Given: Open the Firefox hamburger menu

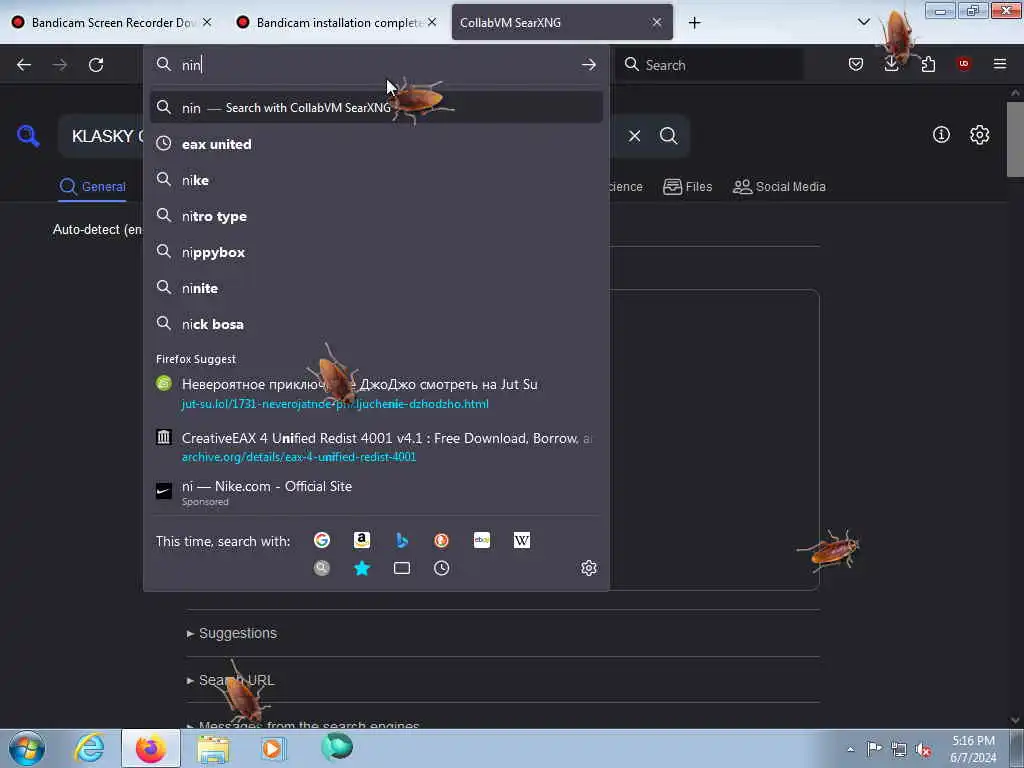Looking at the screenshot, I should click(1000, 64).
